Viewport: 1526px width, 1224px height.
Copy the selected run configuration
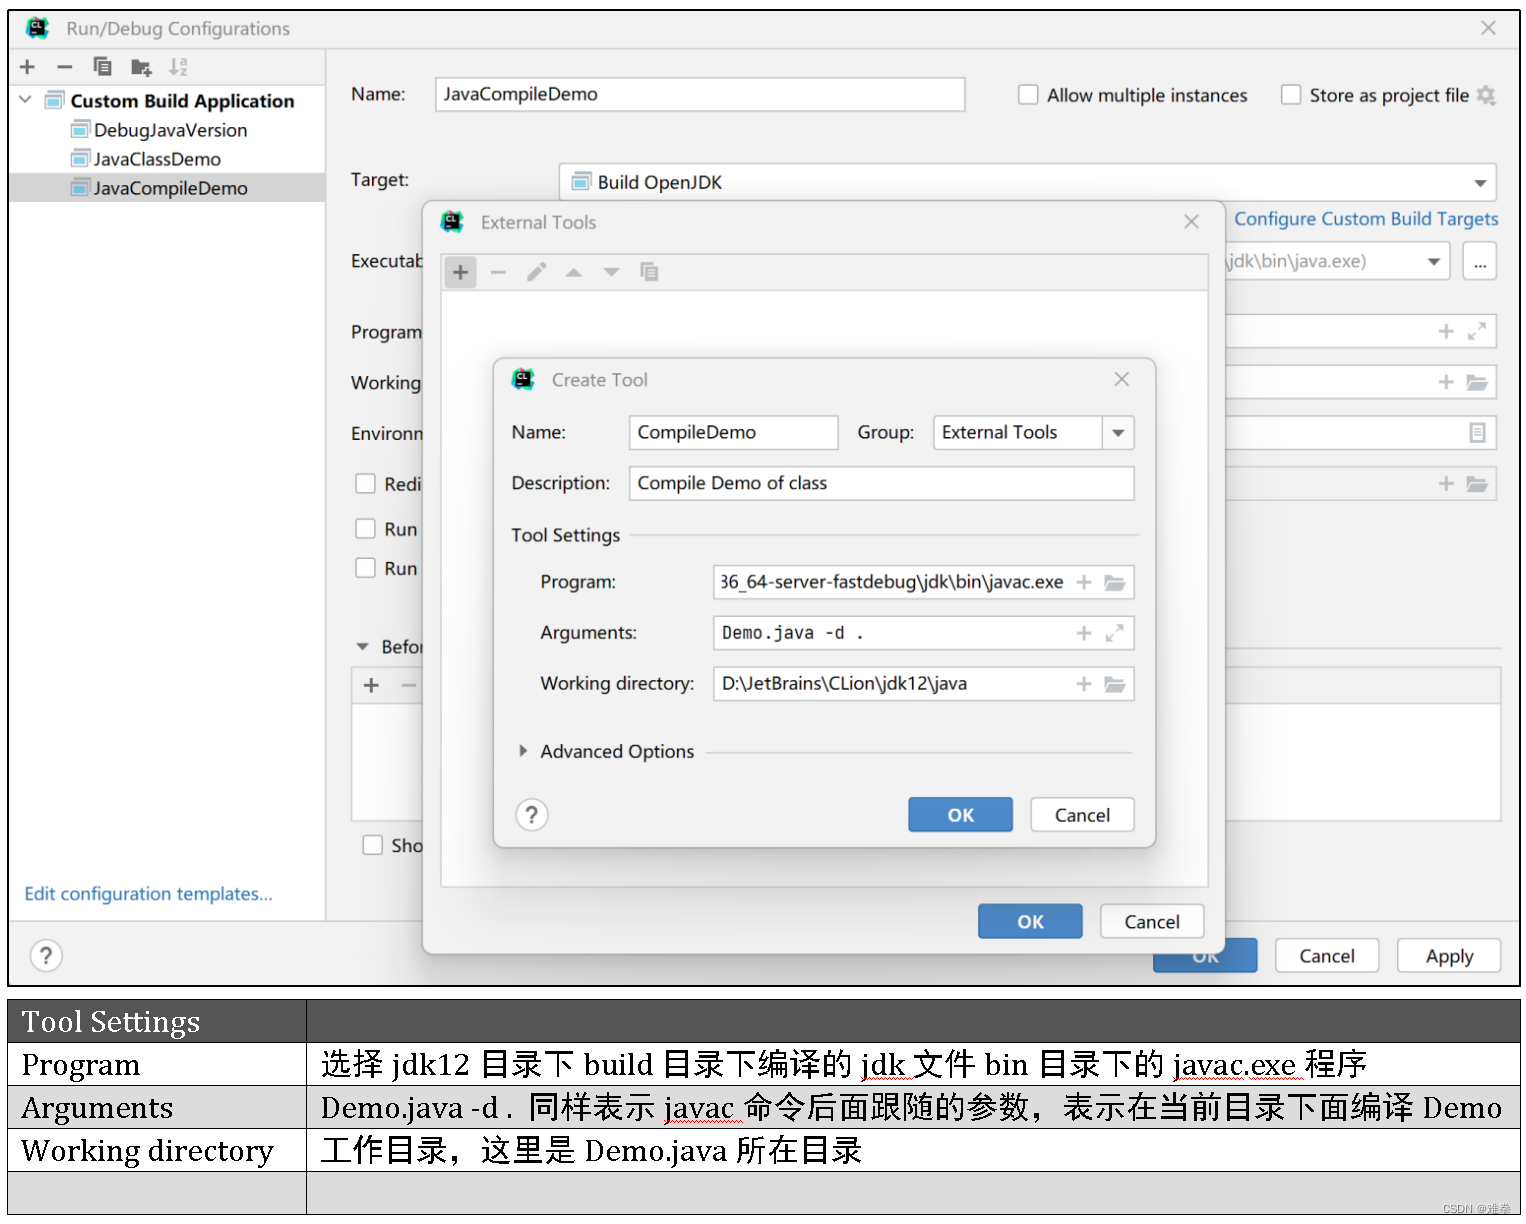tap(102, 67)
